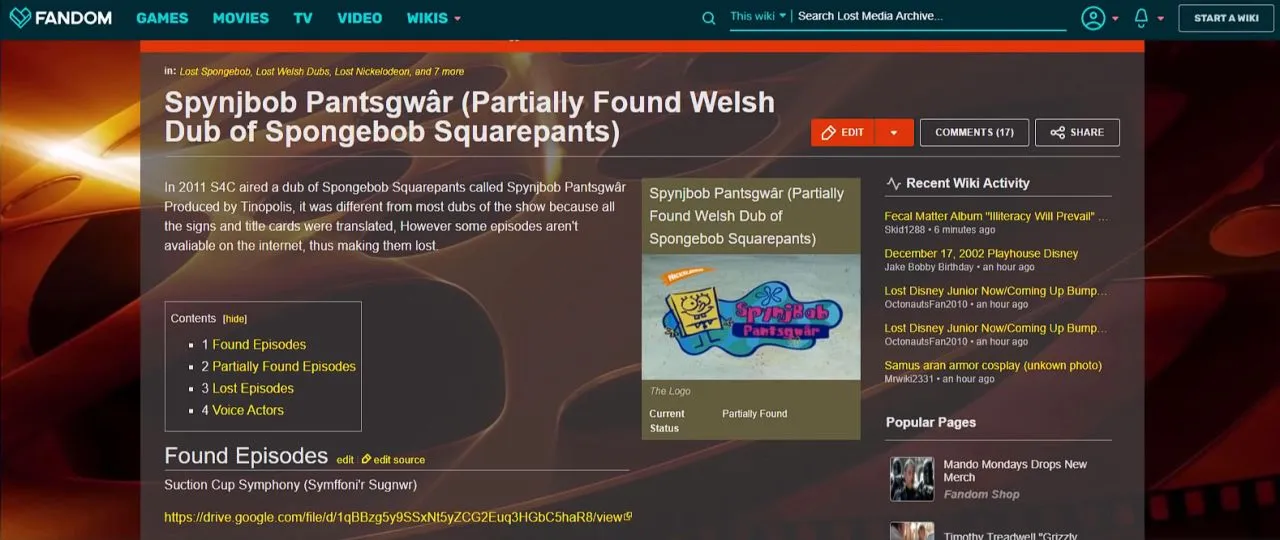Open Jake Bobby Birthday user profile

click(x=929, y=267)
